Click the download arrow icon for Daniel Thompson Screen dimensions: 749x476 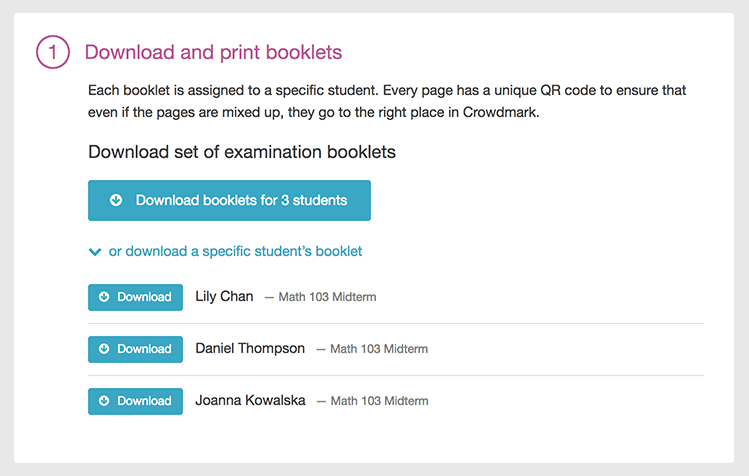point(104,349)
